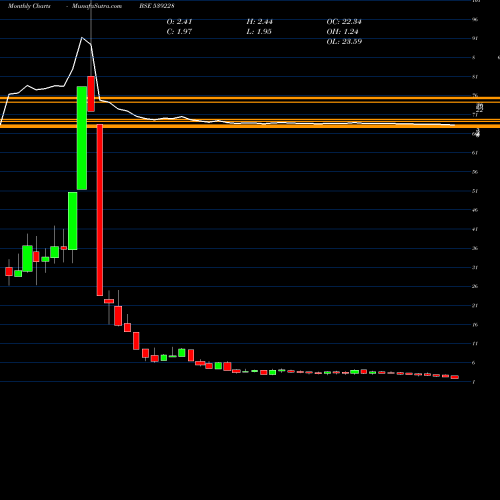The width and height of the screenshot is (500, 500).
Task: Click the peak of the white moving-average line
Action: (x=82, y=38)
